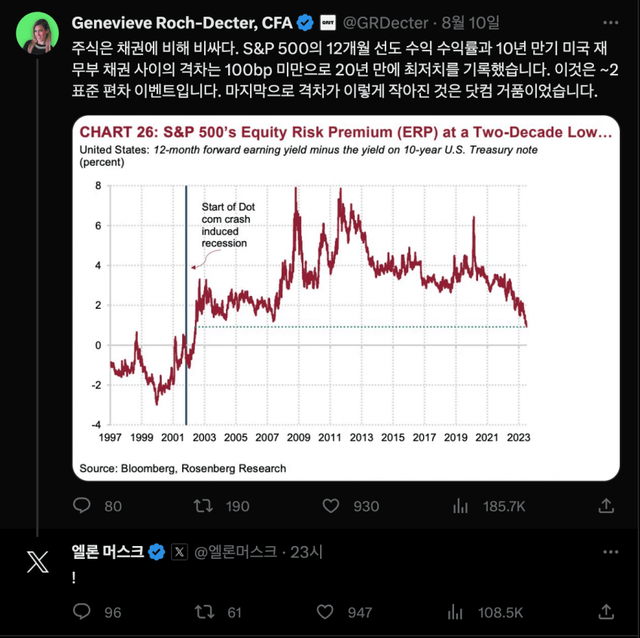The width and height of the screenshot is (640, 638).
Task: Like 엘론 머스크's reply tweet
Action: (324, 612)
